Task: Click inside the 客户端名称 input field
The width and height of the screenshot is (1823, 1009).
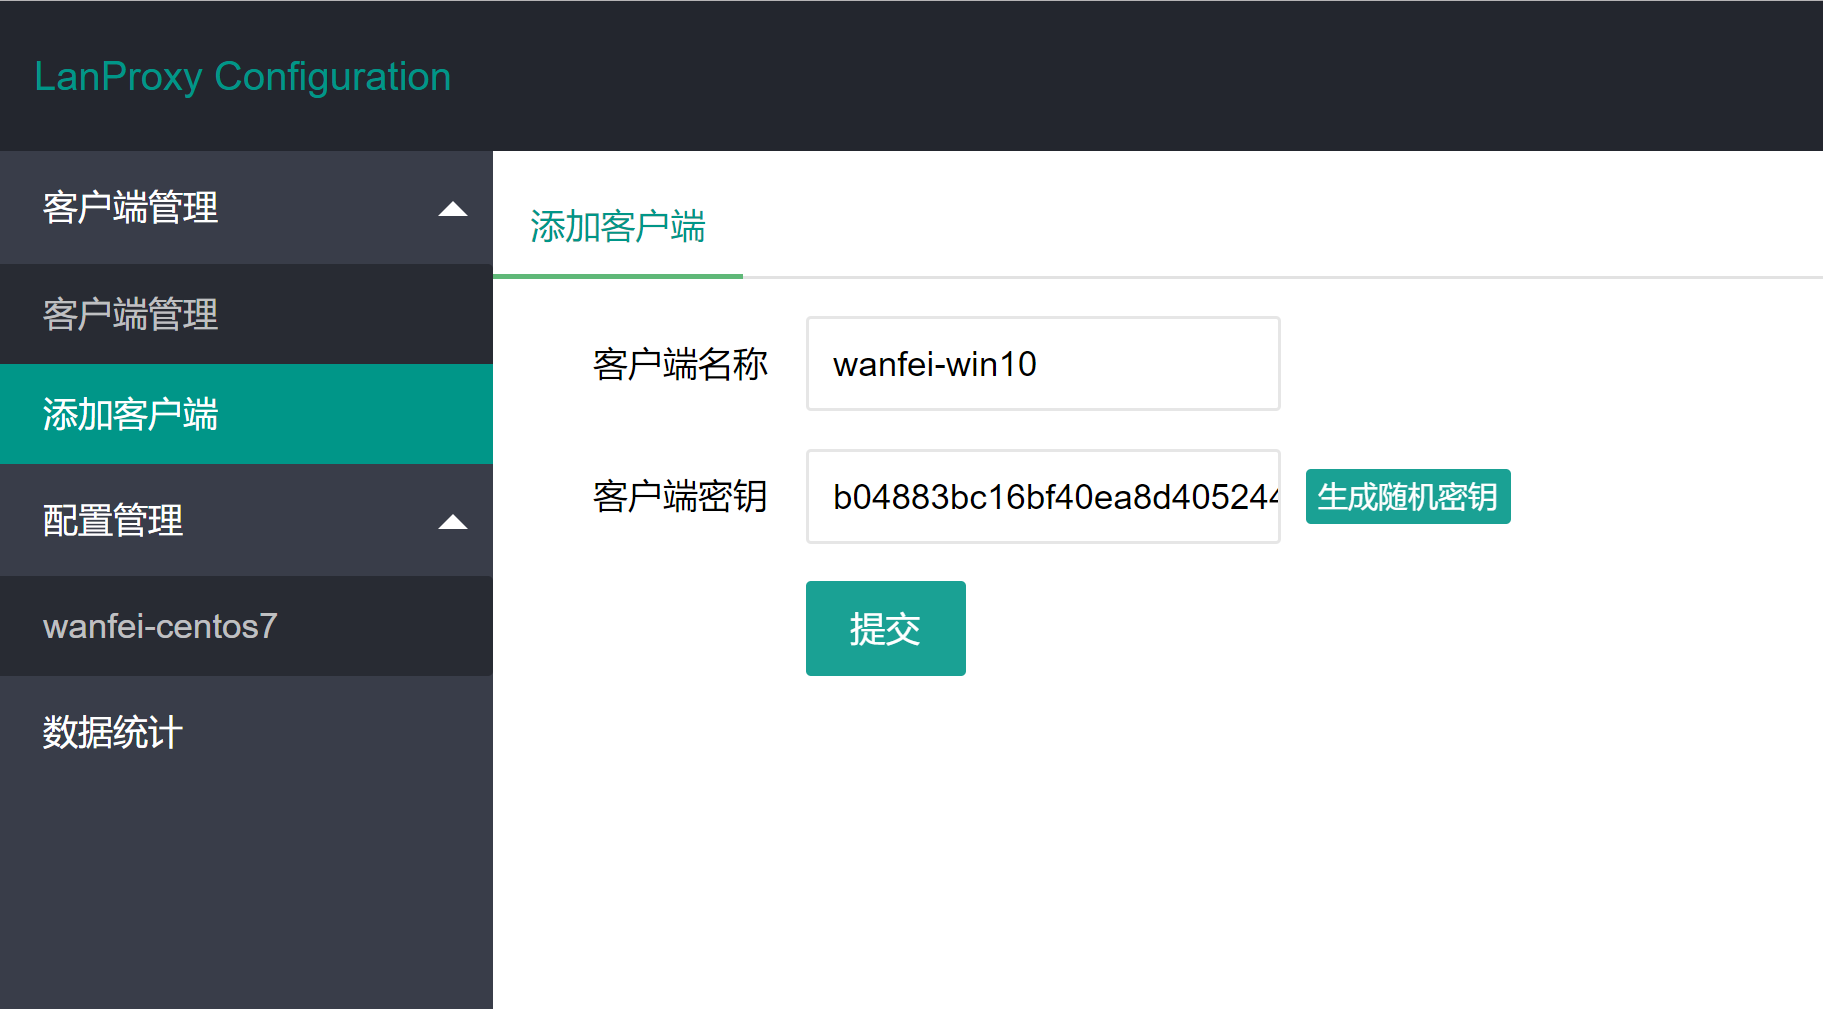Action: [x=1042, y=363]
